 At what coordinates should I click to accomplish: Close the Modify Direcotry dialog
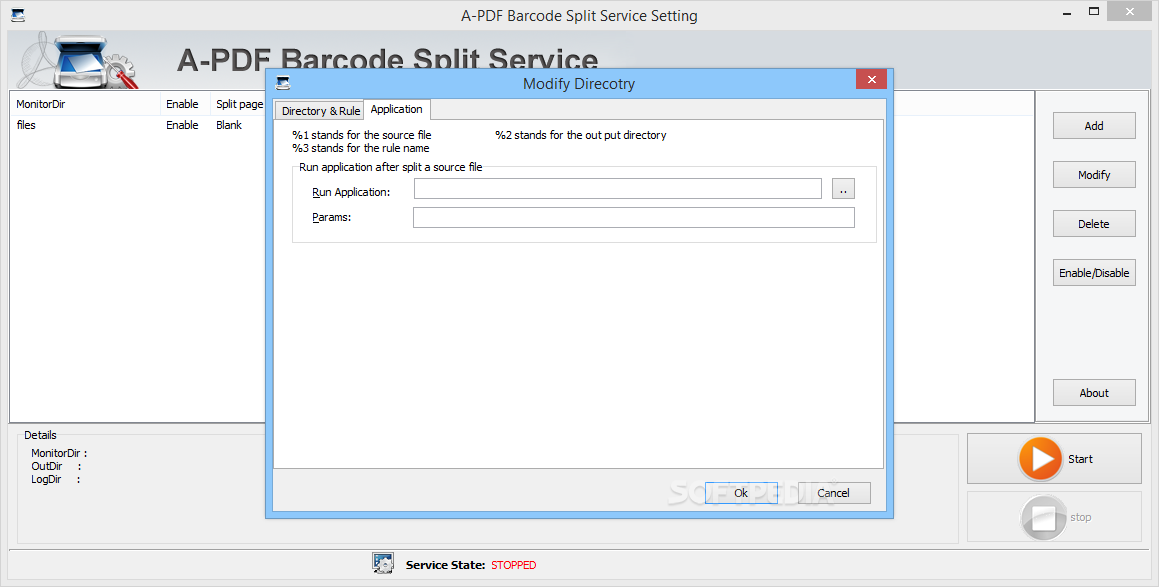(x=871, y=80)
